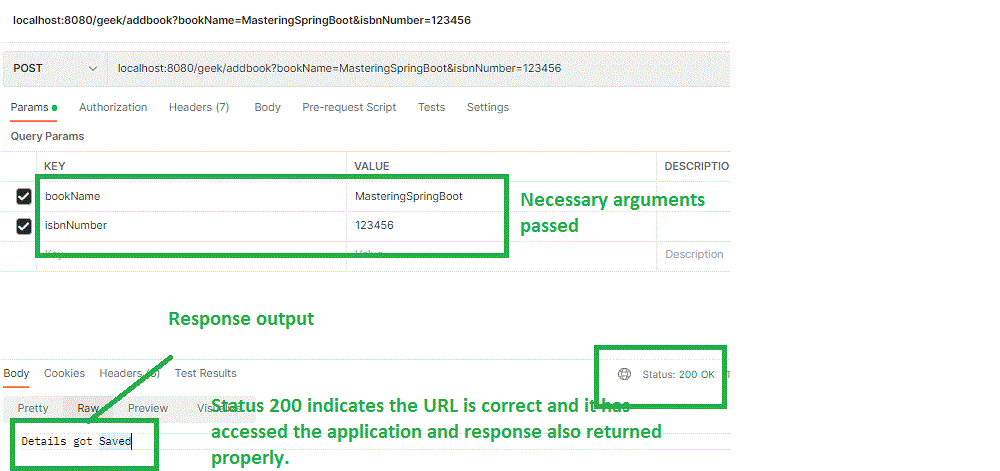Switch to the Tests tab
The image size is (1000, 471).
click(431, 107)
